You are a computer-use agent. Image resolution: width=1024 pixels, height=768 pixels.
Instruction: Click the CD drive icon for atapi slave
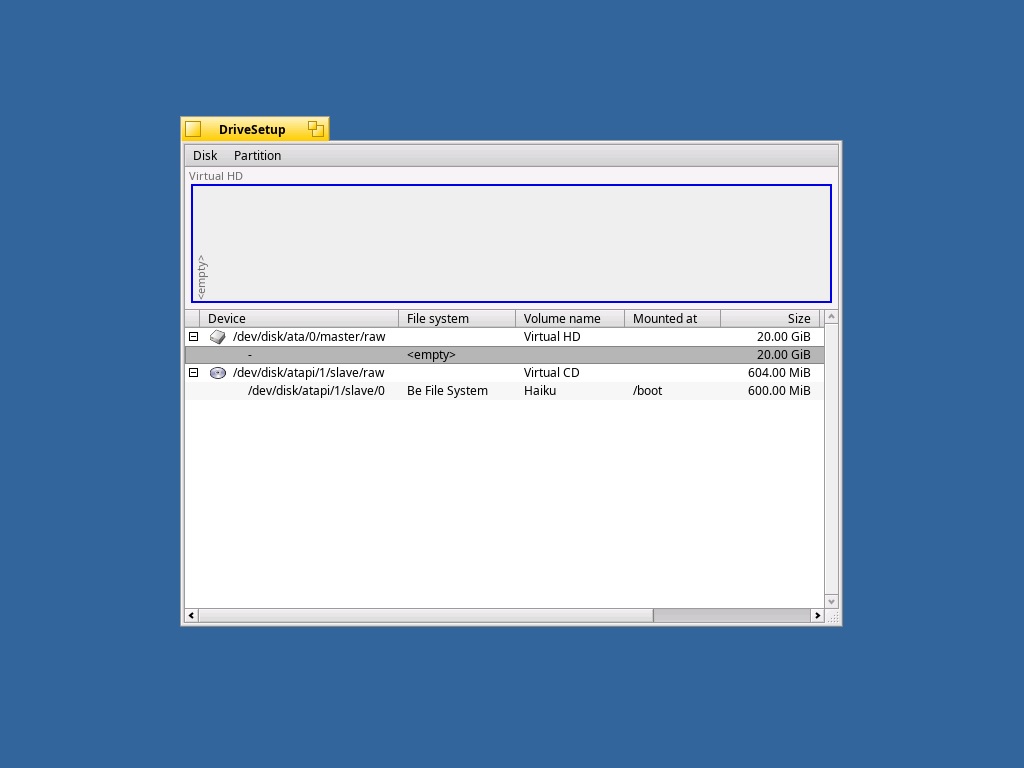217,373
